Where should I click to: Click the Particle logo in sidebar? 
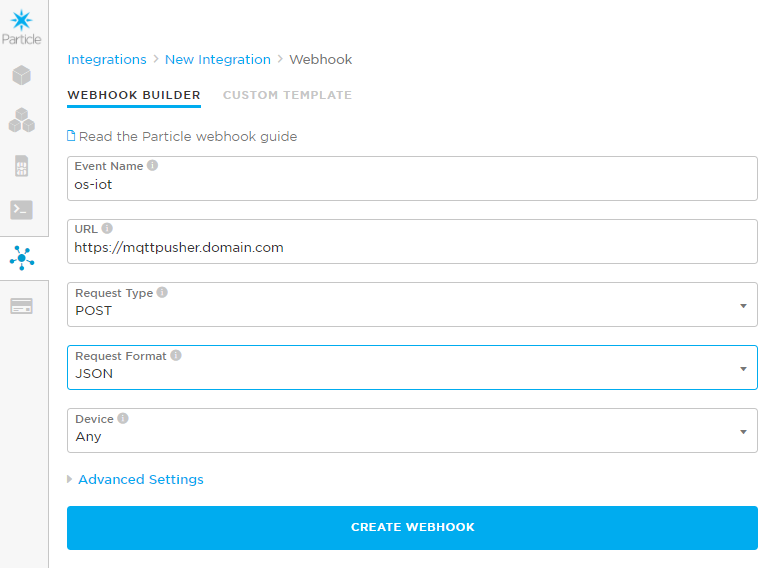22,26
